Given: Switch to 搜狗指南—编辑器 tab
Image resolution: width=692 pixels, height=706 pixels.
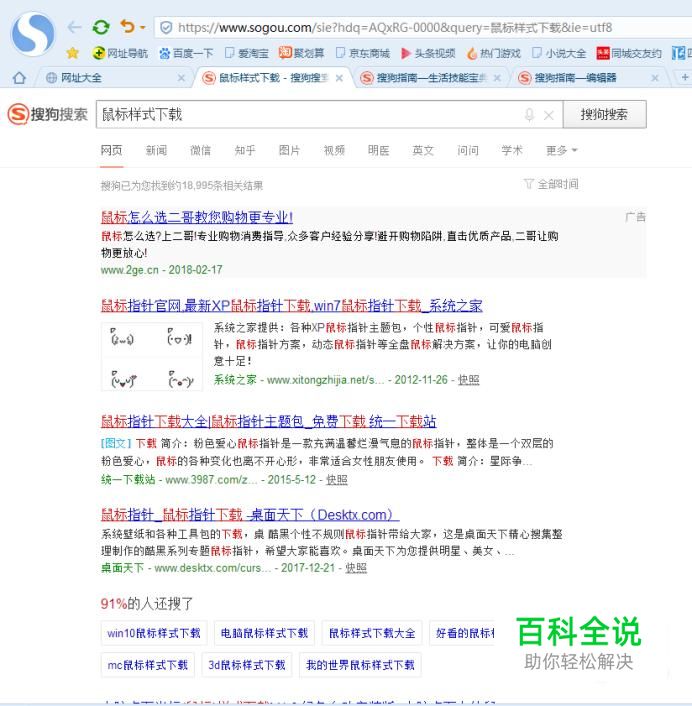Looking at the screenshot, I should pos(588,78).
